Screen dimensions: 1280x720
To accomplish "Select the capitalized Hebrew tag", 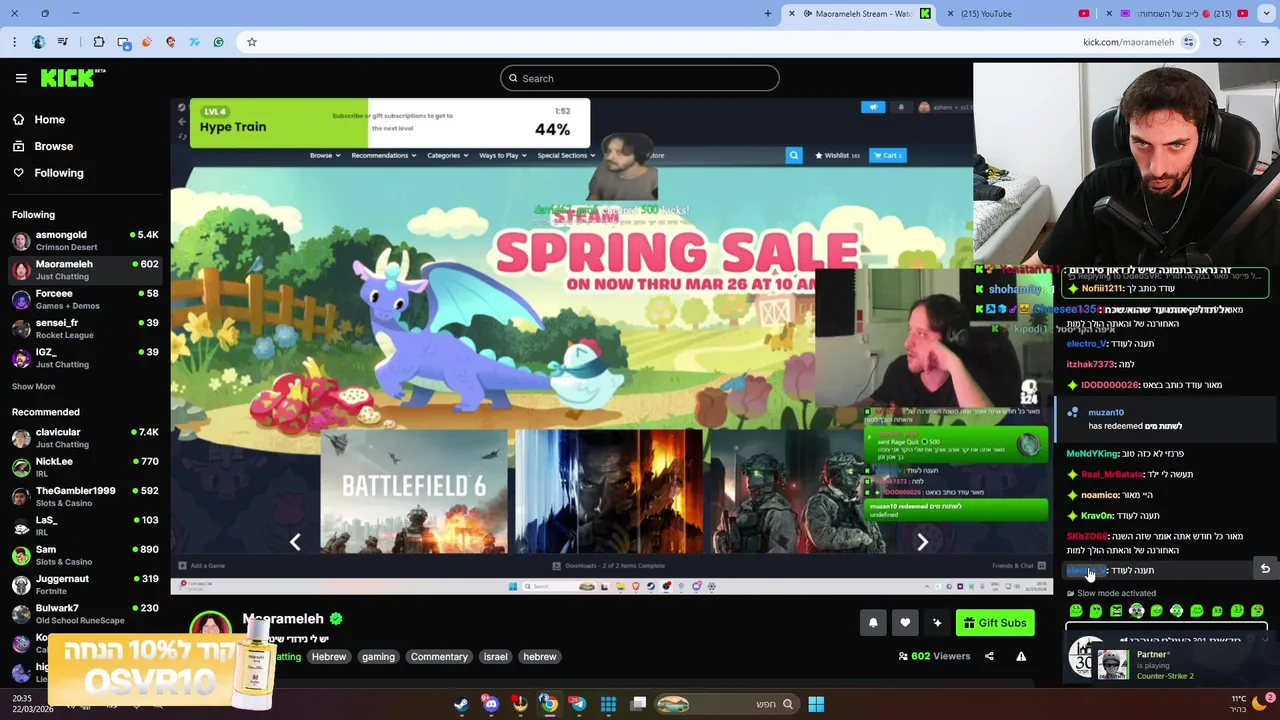I will pos(328,657).
